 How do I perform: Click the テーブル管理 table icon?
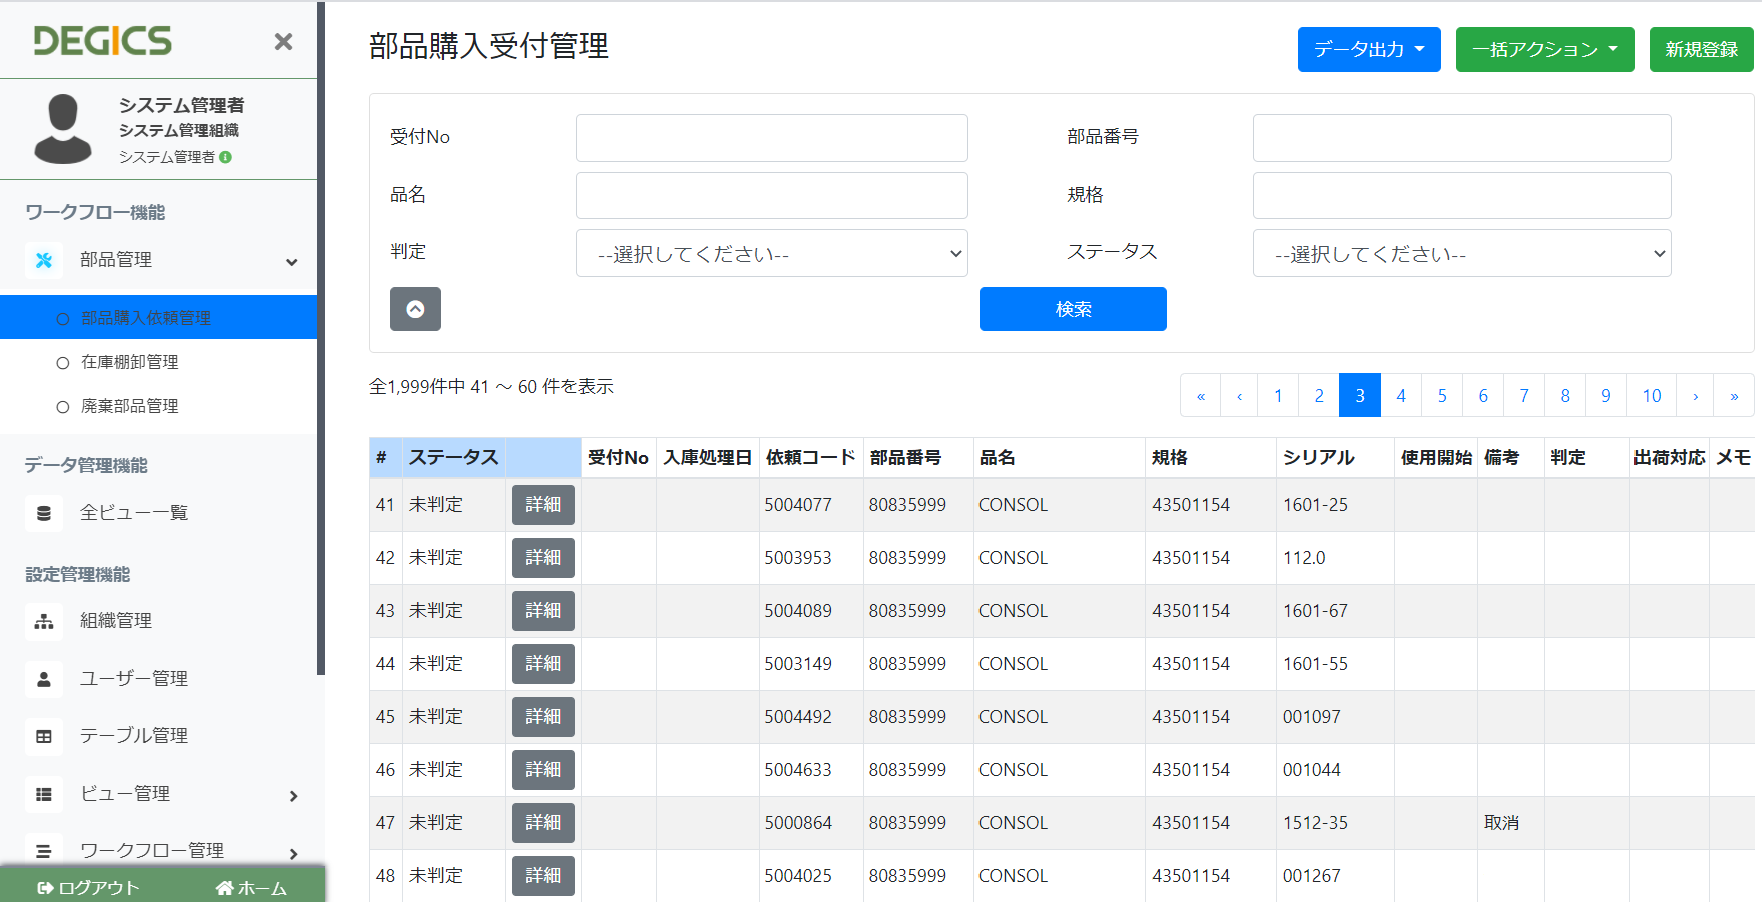pyautogui.click(x=44, y=736)
